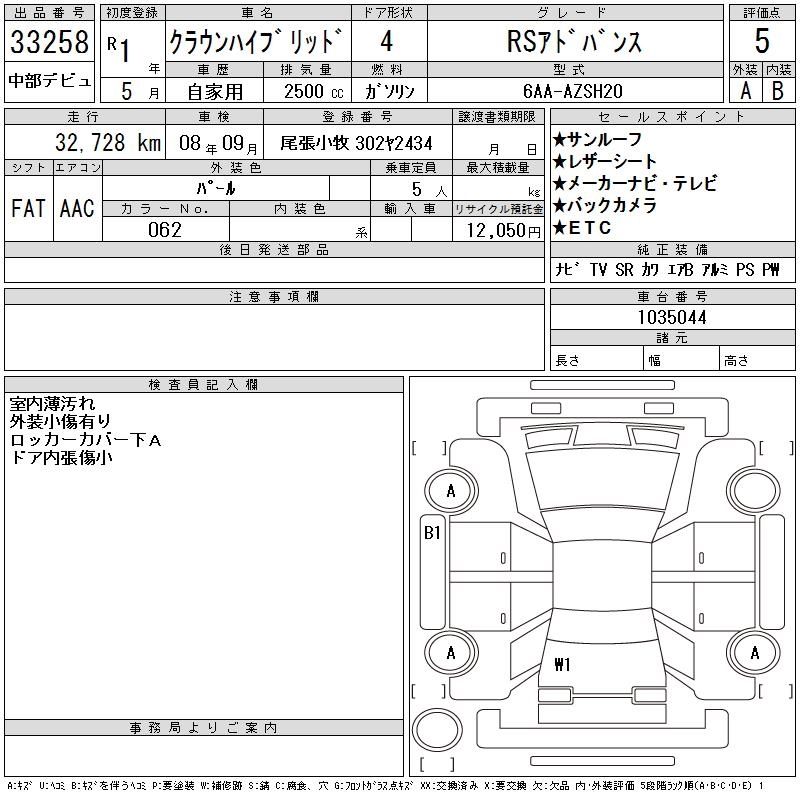Viewport: 800px width, 800px height.
Task: Click the 事務局よりご案内 header
Action: point(203,728)
